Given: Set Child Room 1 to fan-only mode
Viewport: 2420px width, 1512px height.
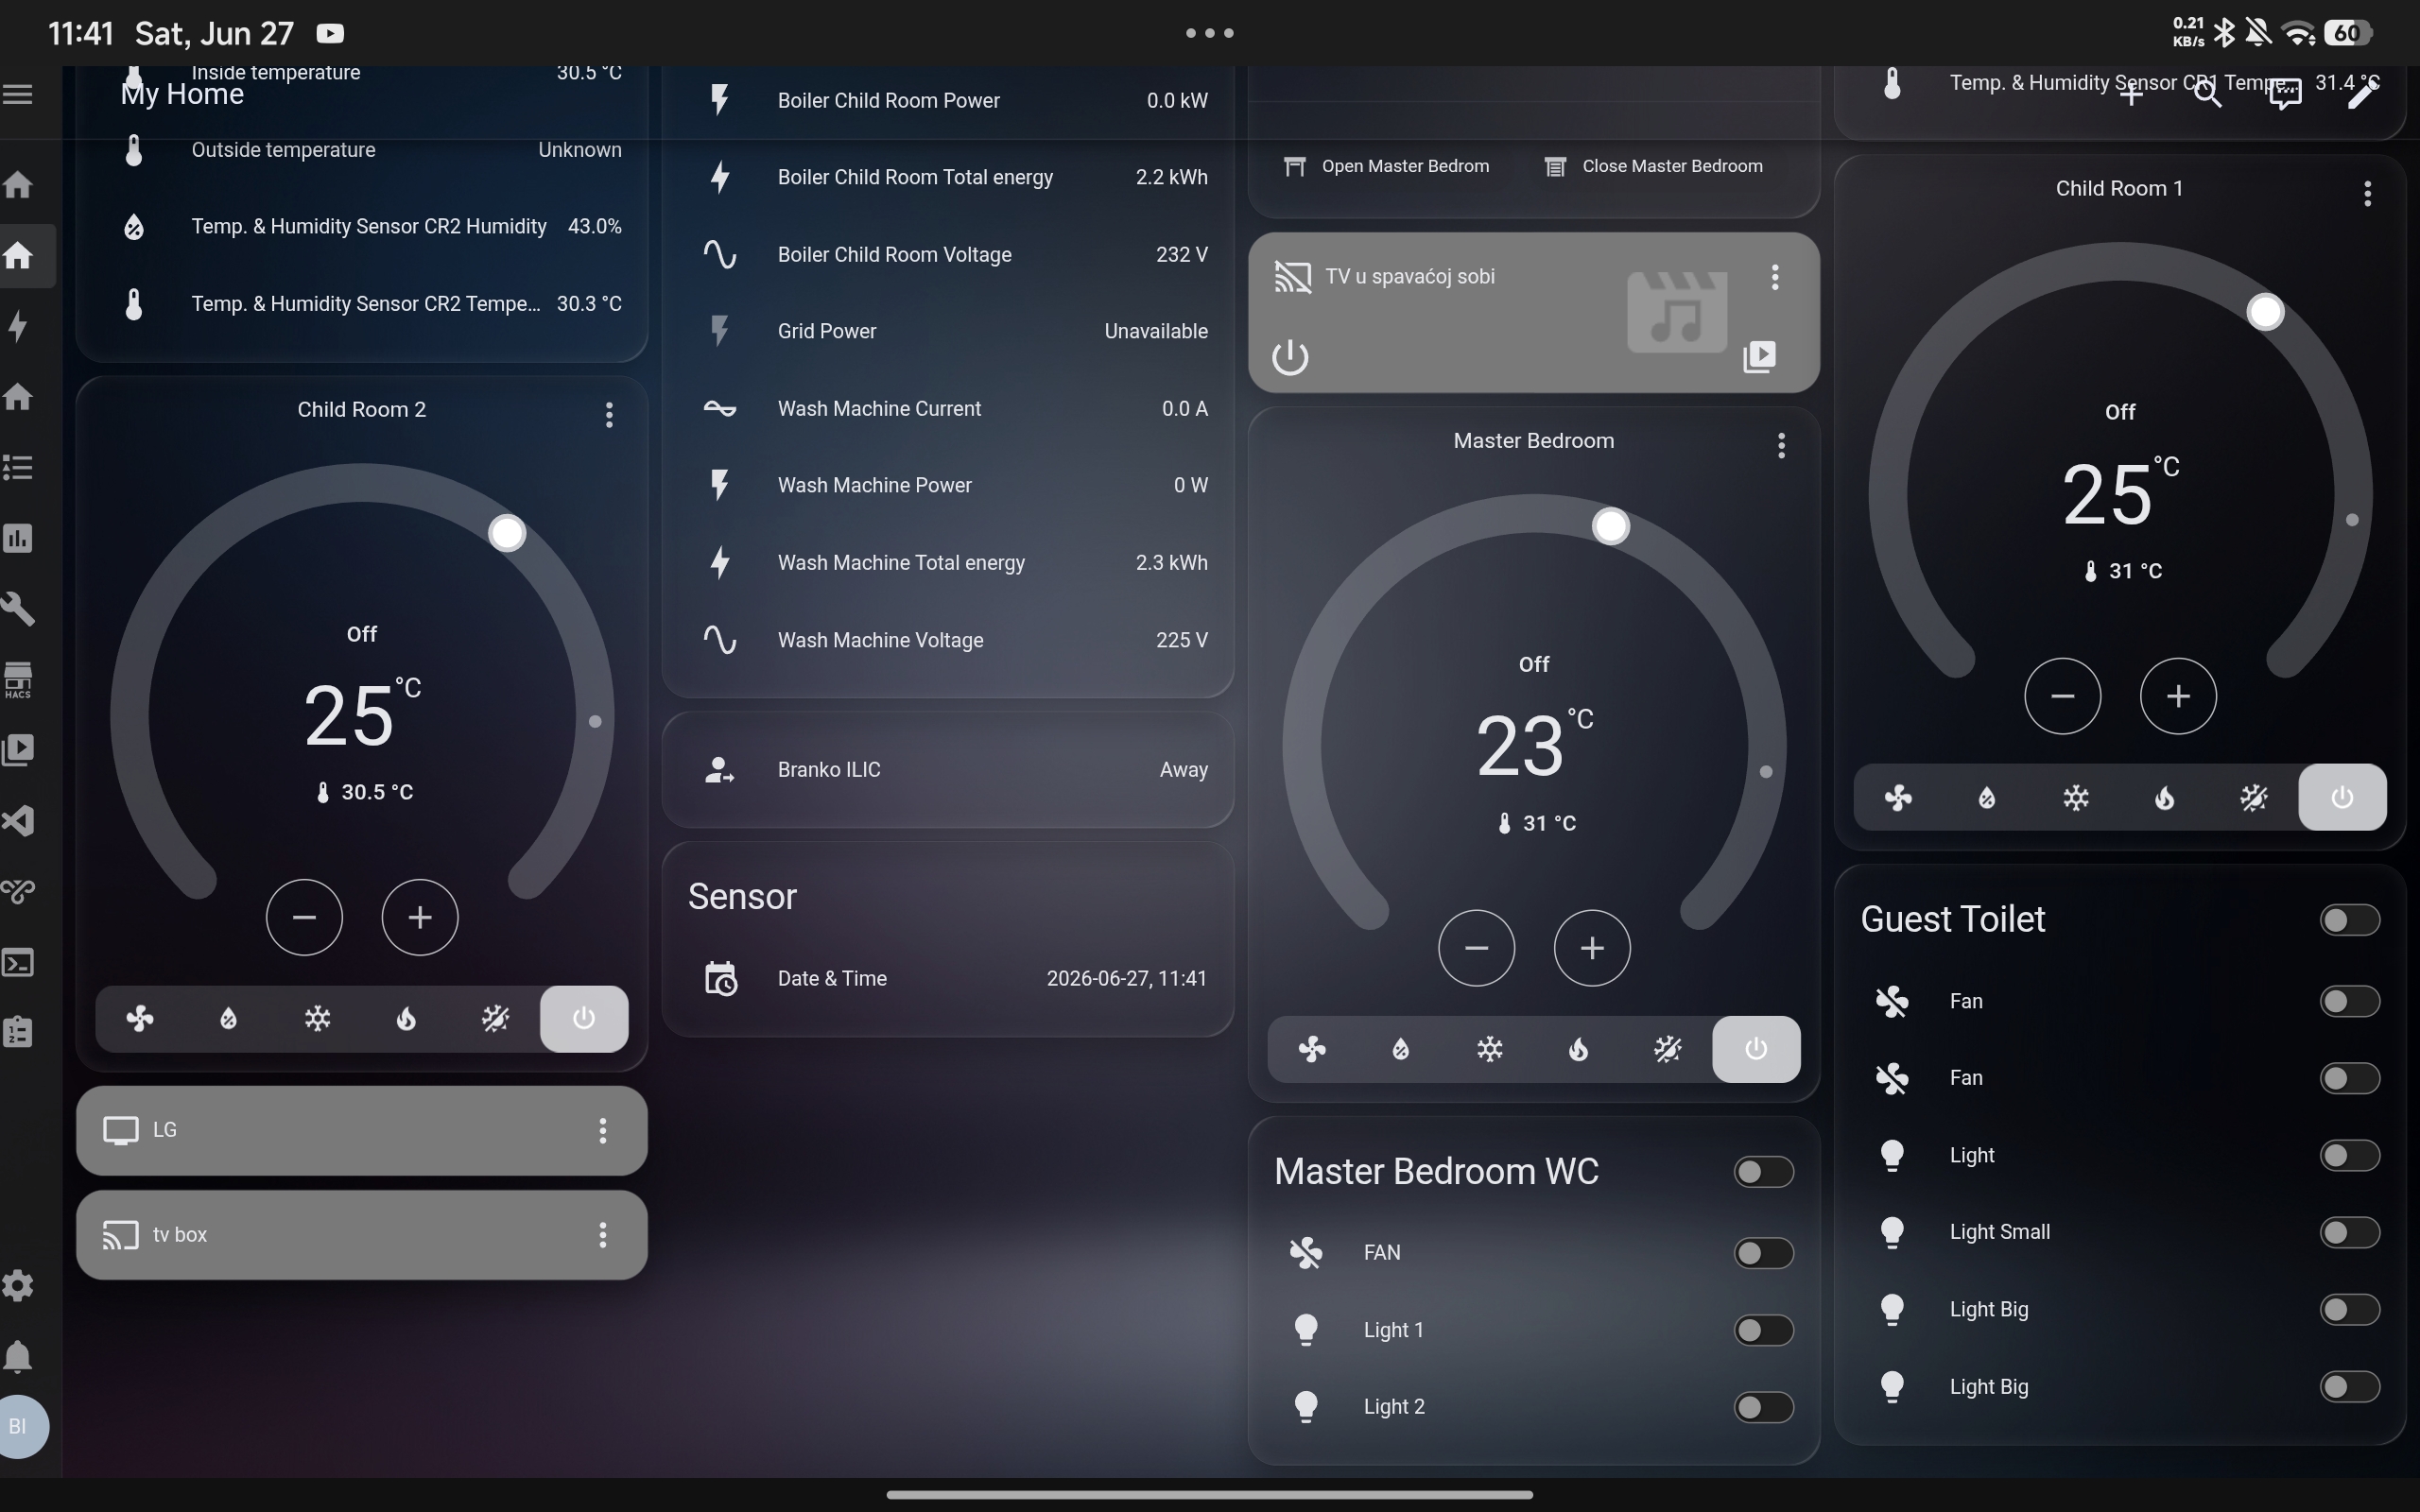Looking at the screenshot, I should pyautogui.click(x=1898, y=798).
